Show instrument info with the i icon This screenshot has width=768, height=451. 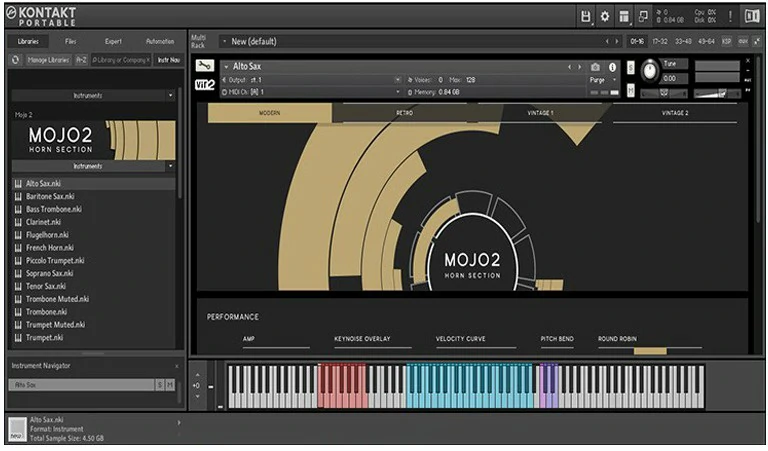tap(612, 67)
